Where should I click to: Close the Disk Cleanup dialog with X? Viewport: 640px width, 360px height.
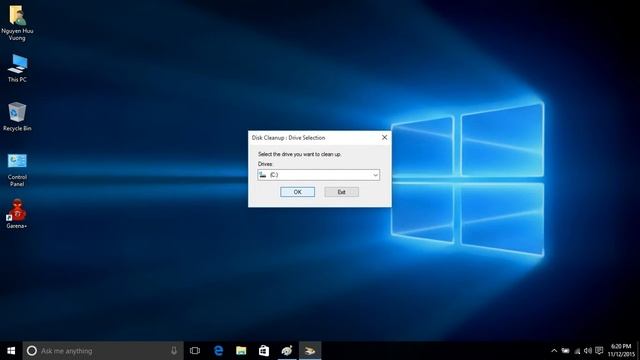[384, 138]
